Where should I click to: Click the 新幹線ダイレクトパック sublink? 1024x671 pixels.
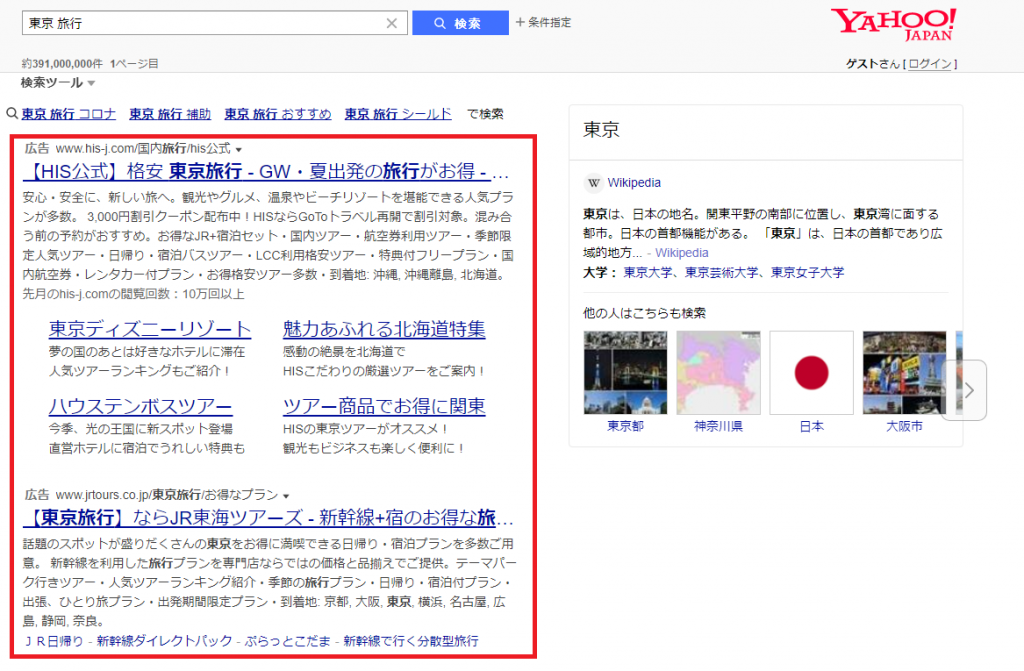pyautogui.click(x=164, y=641)
